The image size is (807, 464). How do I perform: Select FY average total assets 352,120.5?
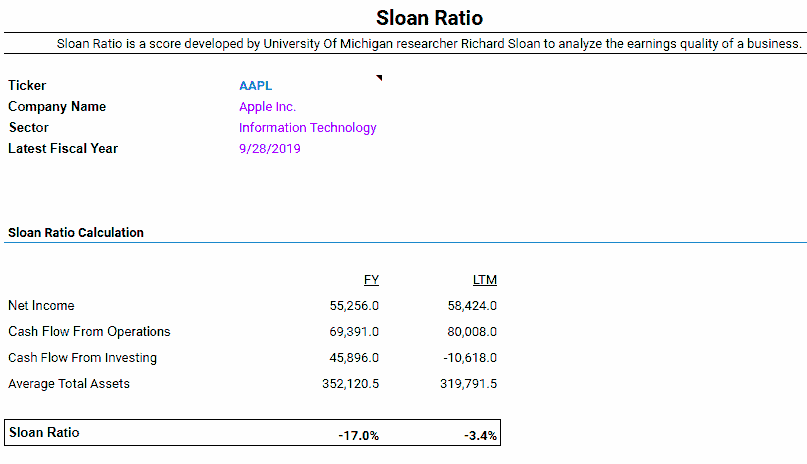coord(350,384)
